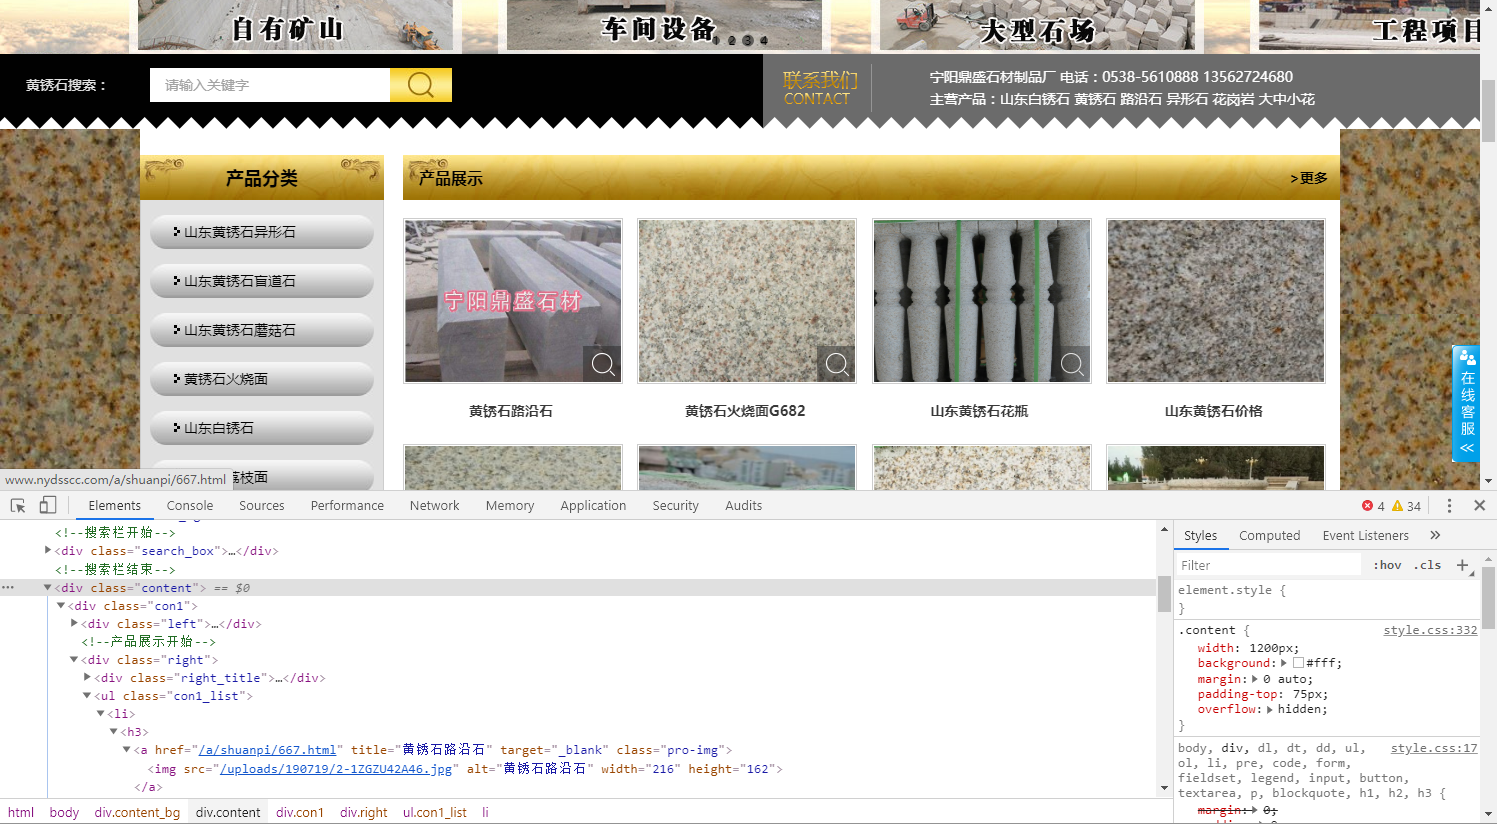Click ellipsis beside div.content DOM row
The height and width of the screenshot is (824, 1497).
click(8, 588)
